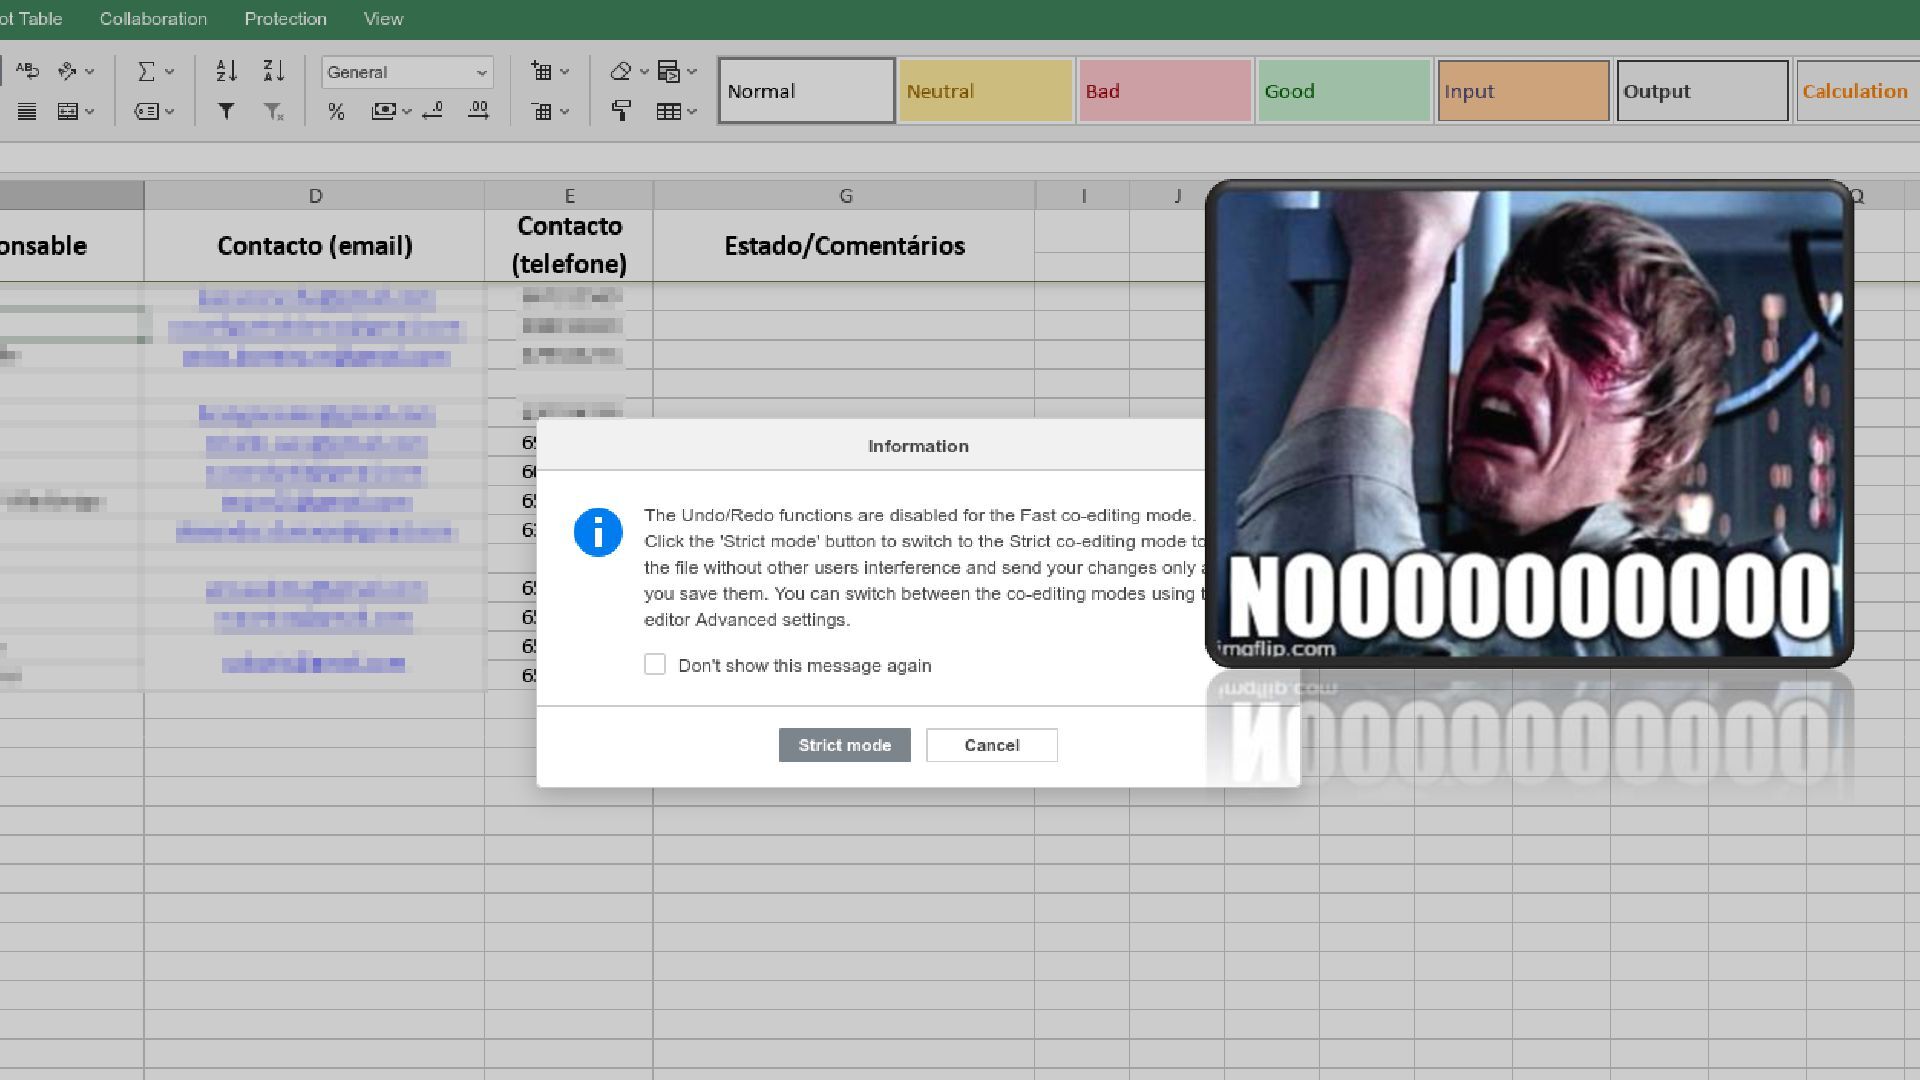Apply the Output cell style
The height and width of the screenshot is (1080, 1920).
(x=1702, y=91)
